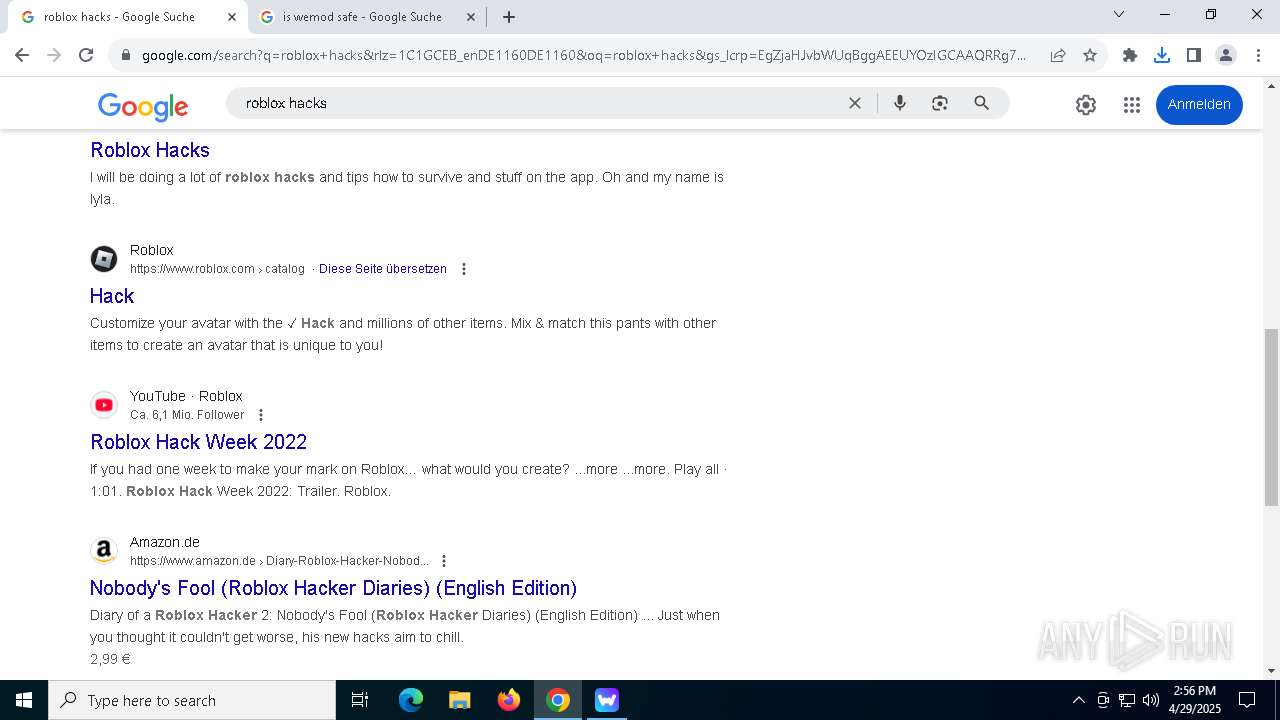The width and height of the screenshot is (1280, 720).
Task: Click the '2,99 €' price text
Action: point(110,659)
